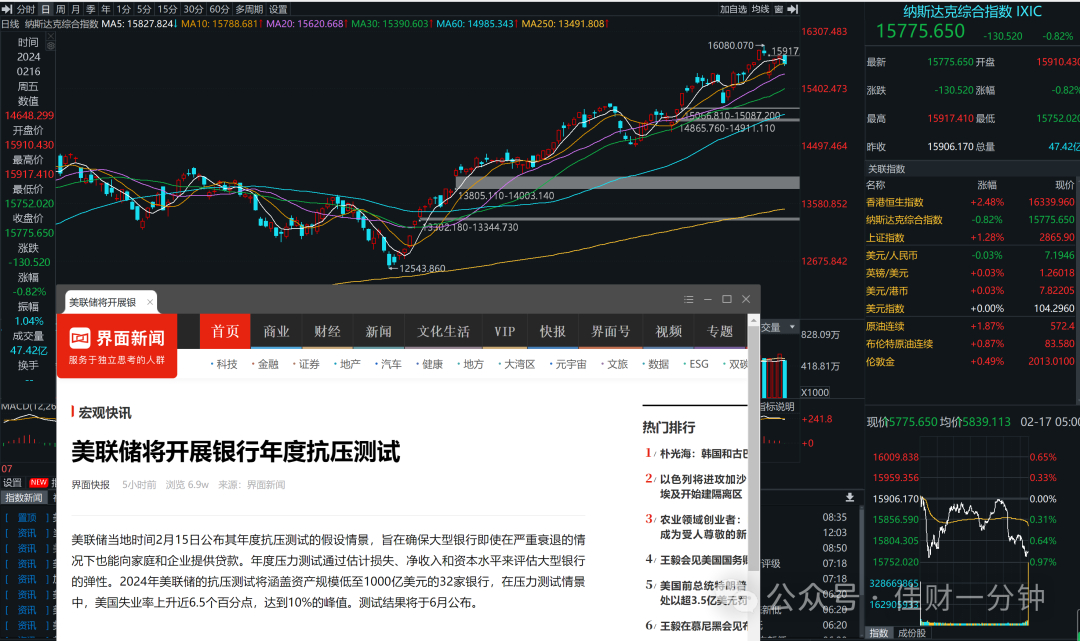
Task: Open the 商业 navigation tab
Action: pos(276,331)
